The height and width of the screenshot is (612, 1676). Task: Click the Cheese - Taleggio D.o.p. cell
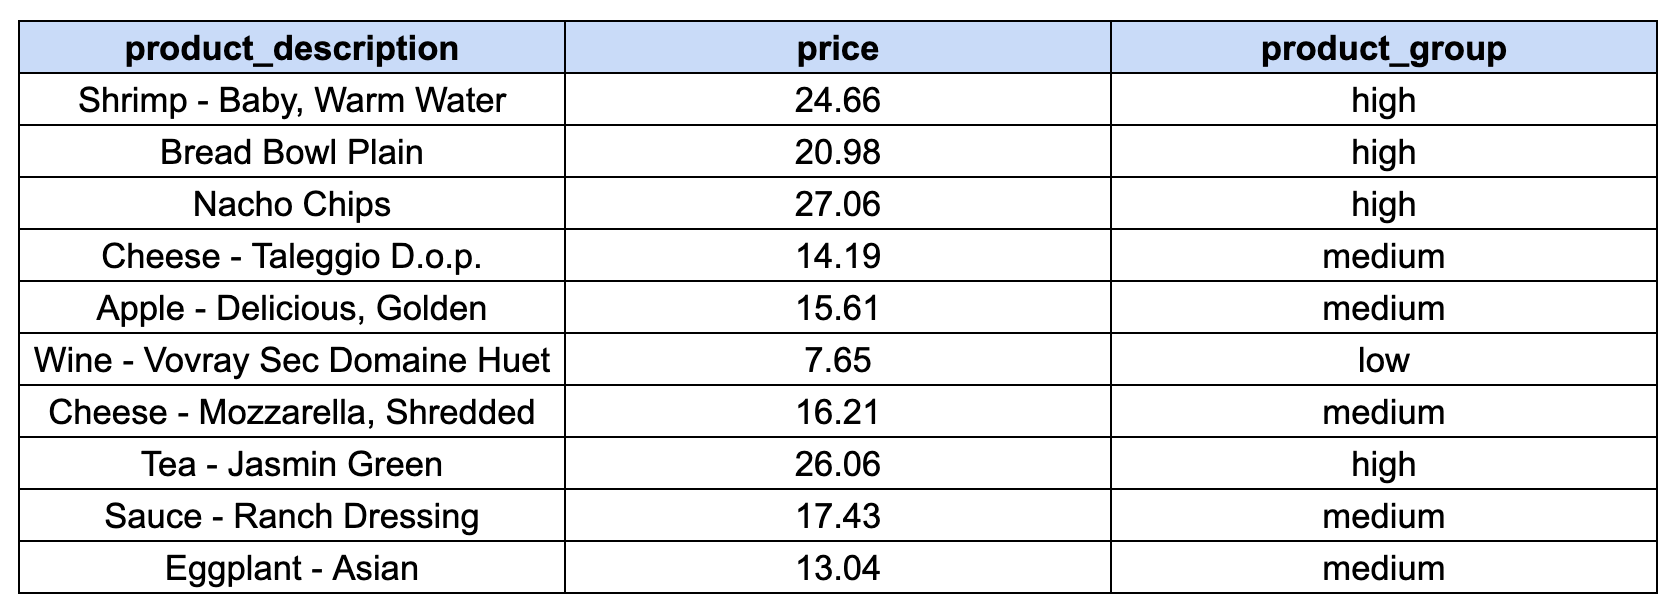tap(292, 256)
